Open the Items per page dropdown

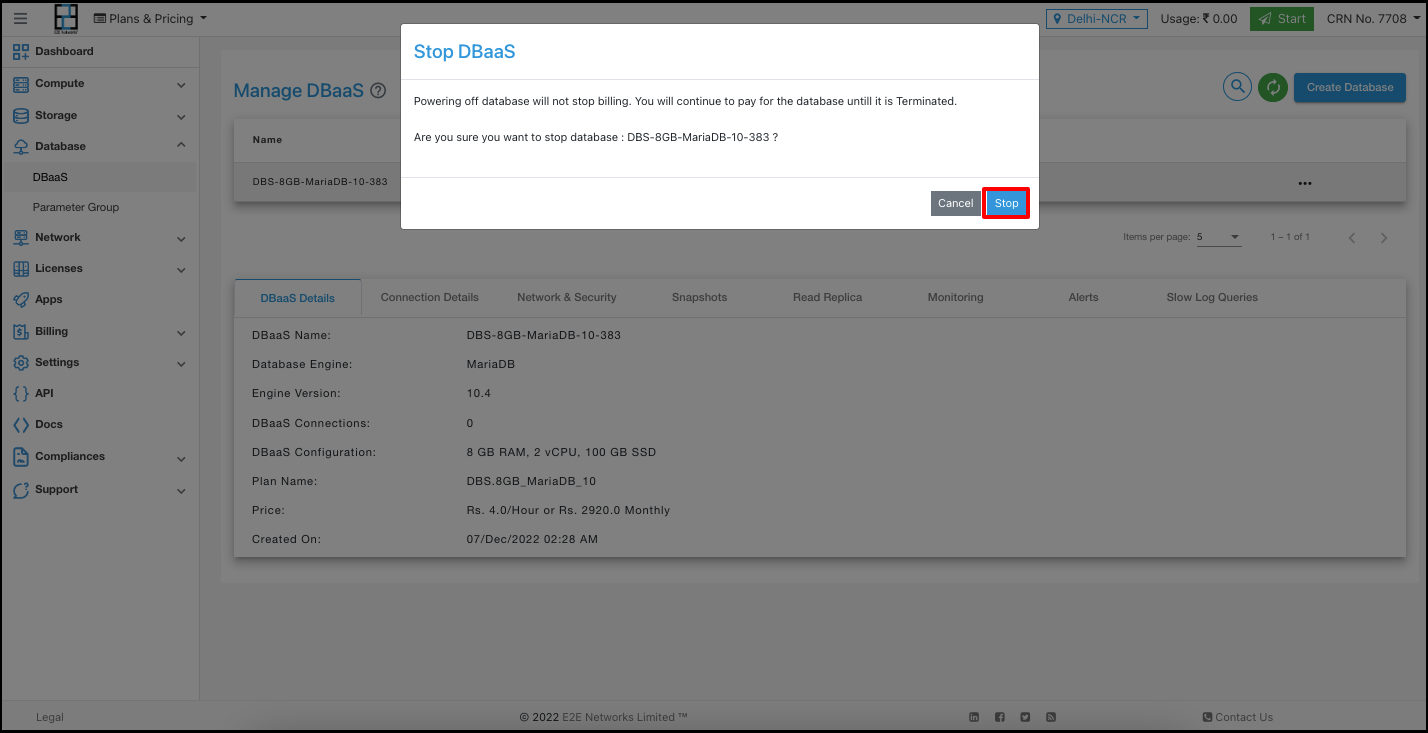1218,237
